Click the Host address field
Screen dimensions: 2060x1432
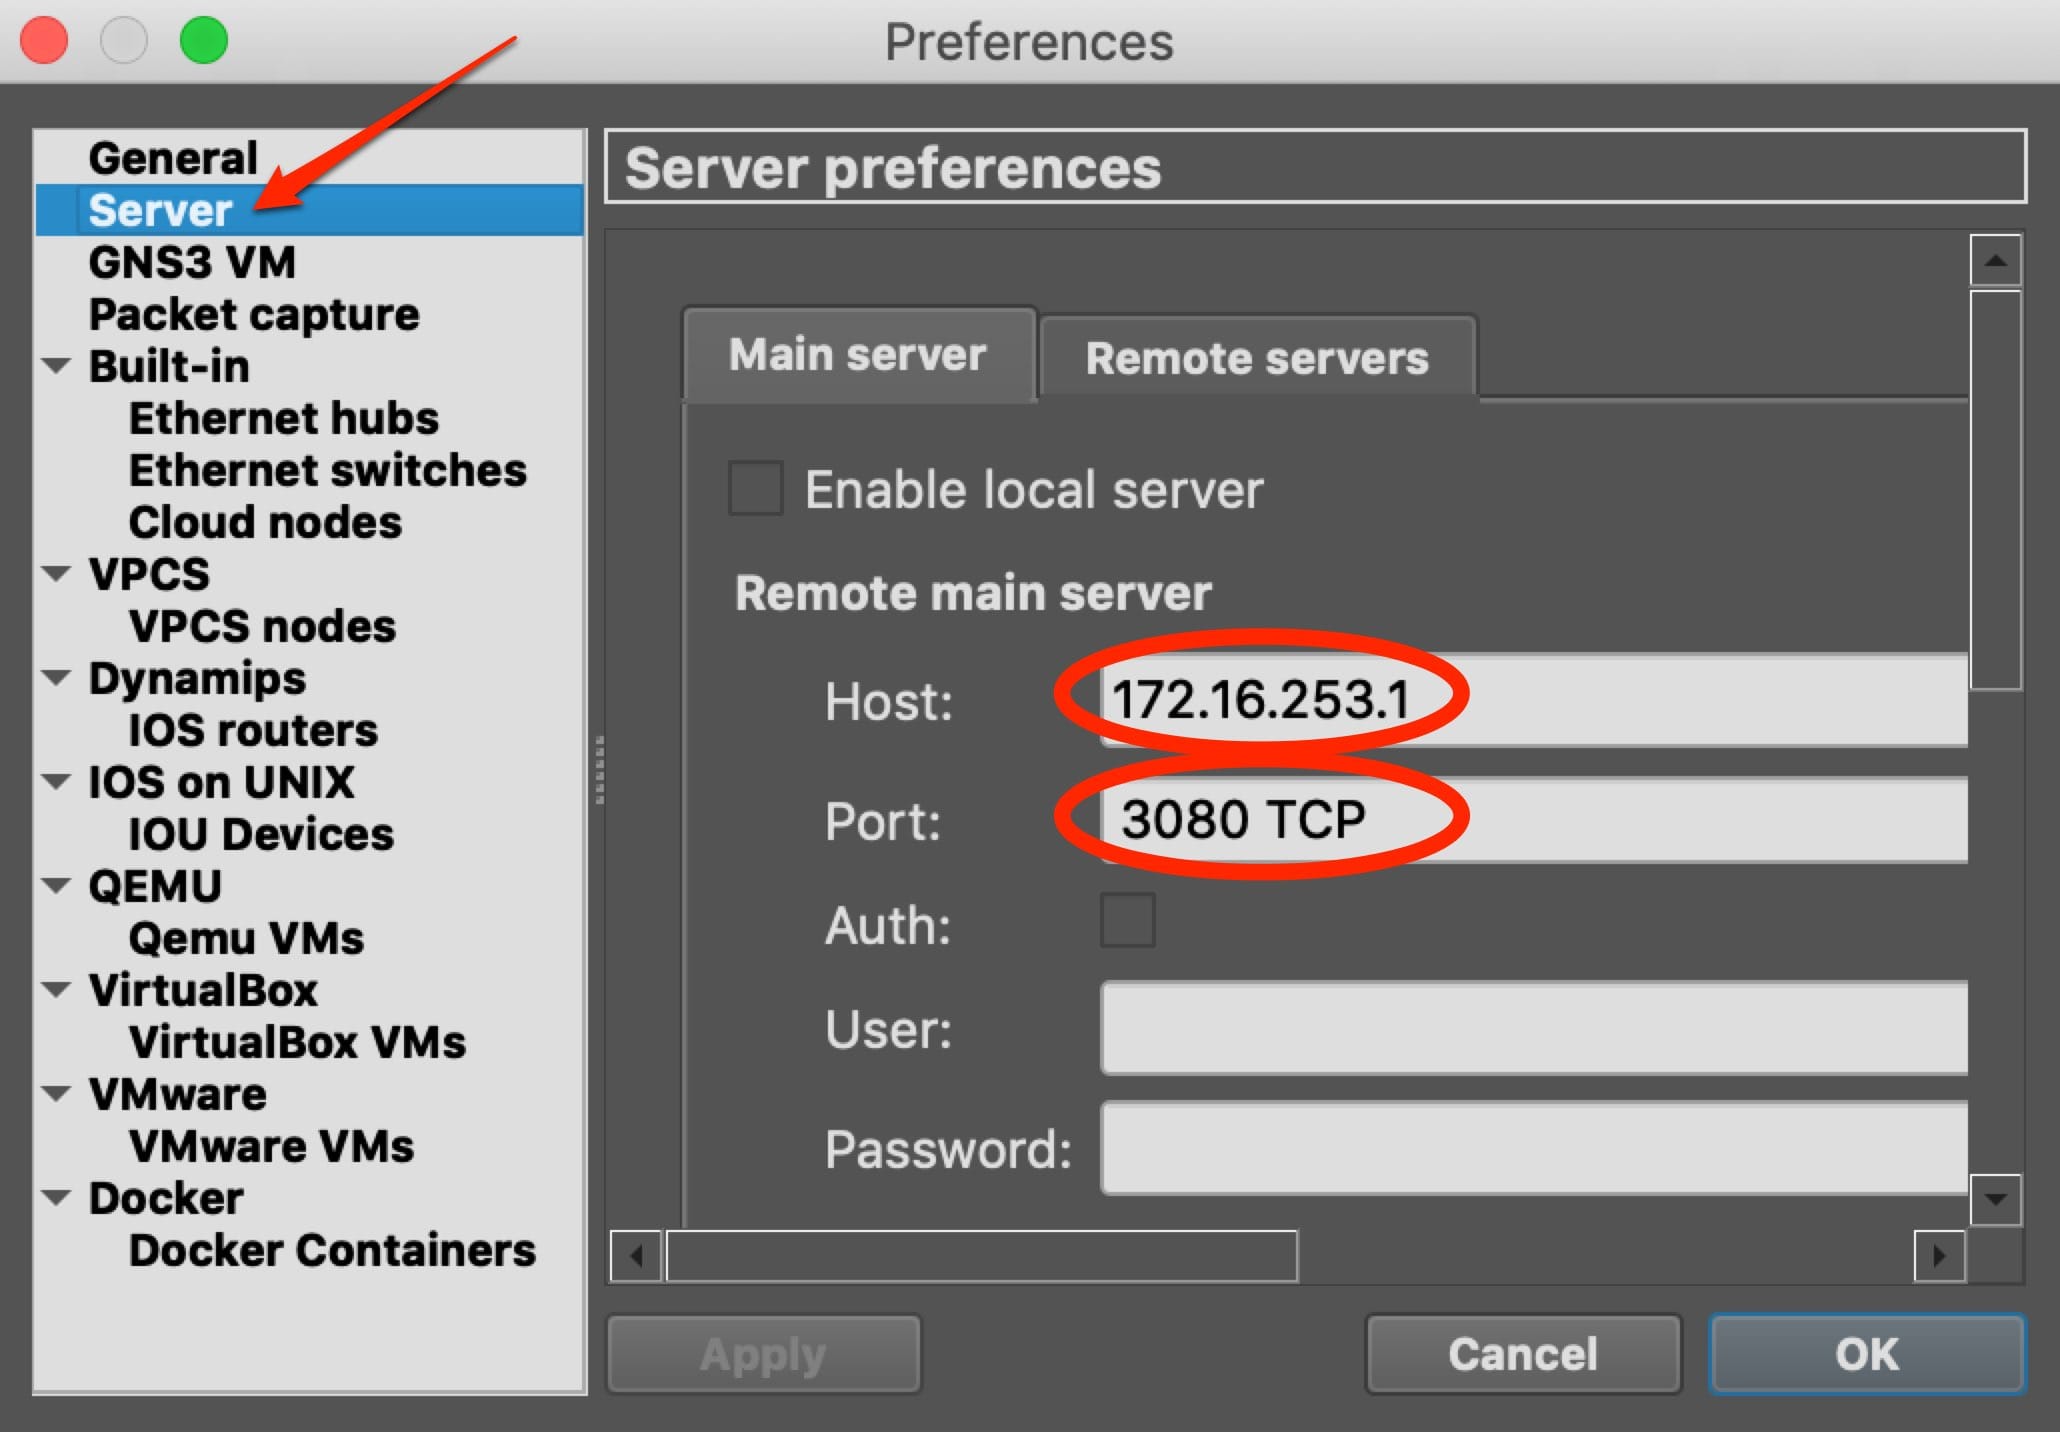coord(1534,699)
